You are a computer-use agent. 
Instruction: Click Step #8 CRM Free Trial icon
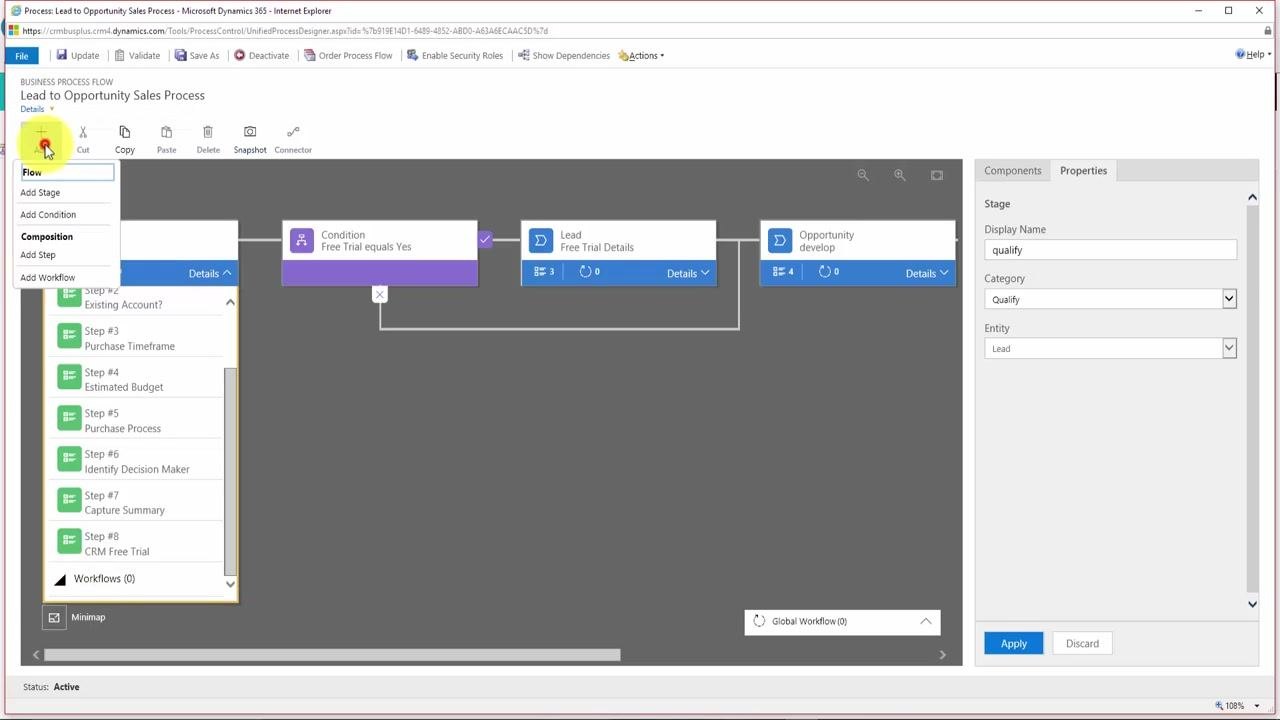69,540
